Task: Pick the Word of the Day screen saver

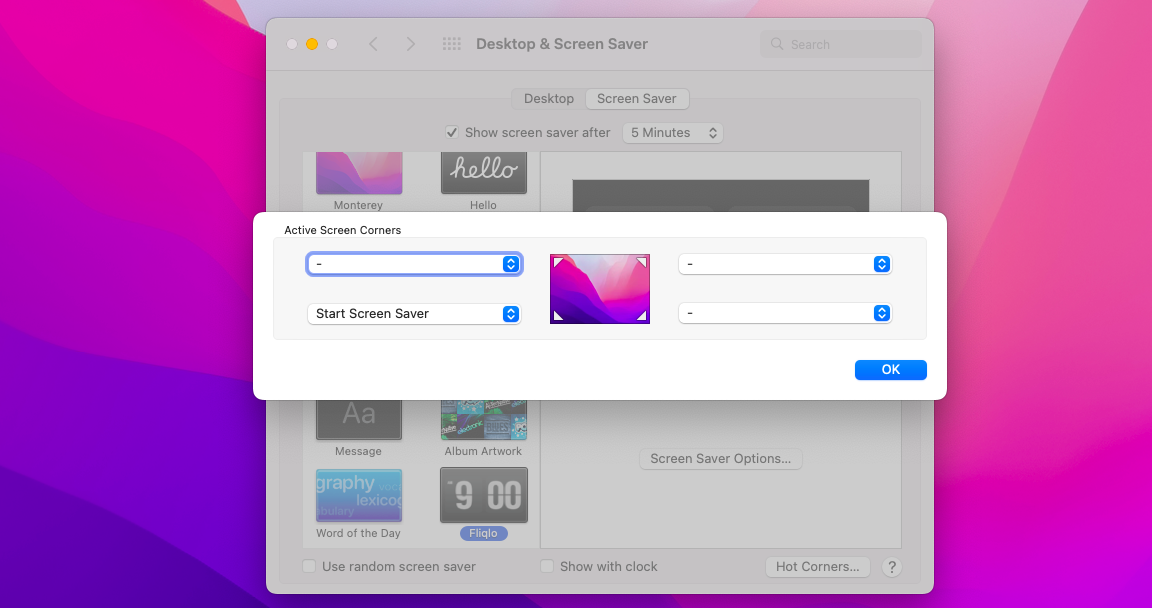Action: pos(359,495)
